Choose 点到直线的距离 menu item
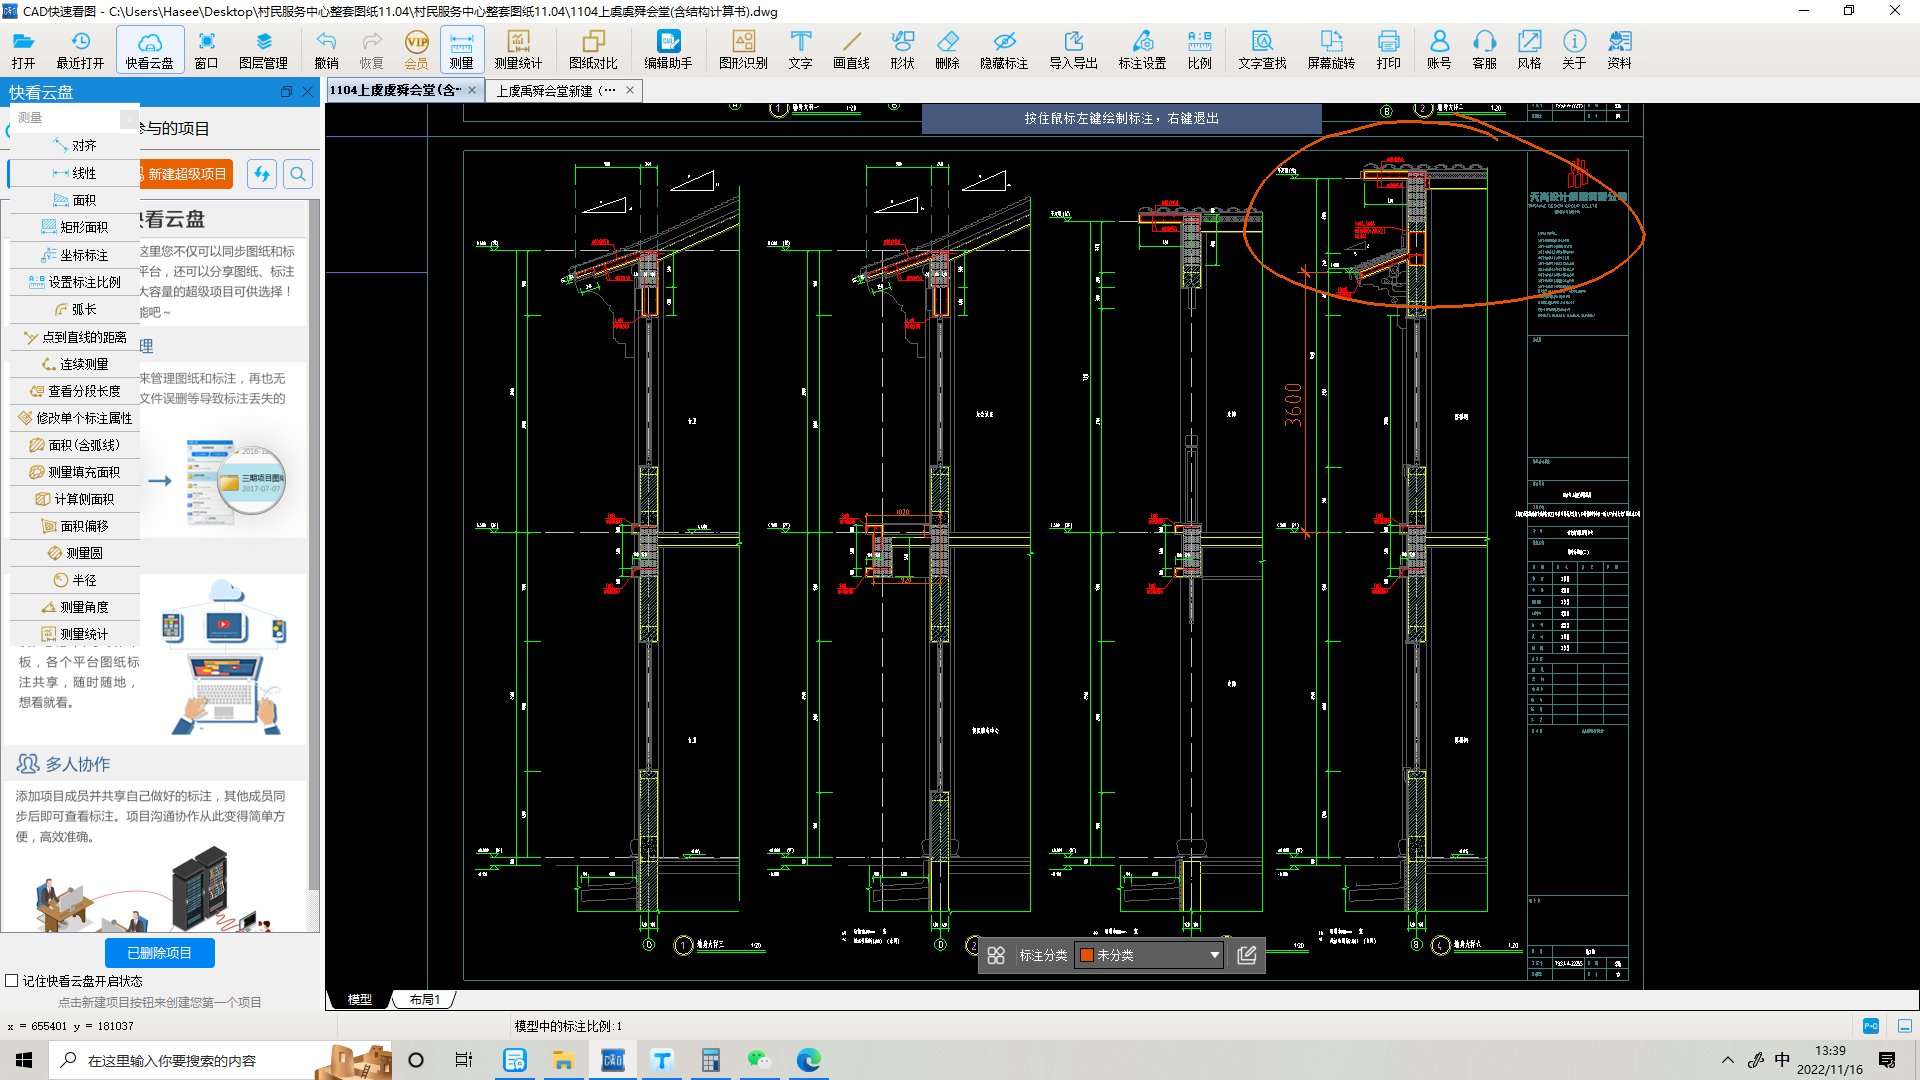Image resolution: width=1920 pixels, height=1080 pixels. pyautogui.click(x=75, y=337)
